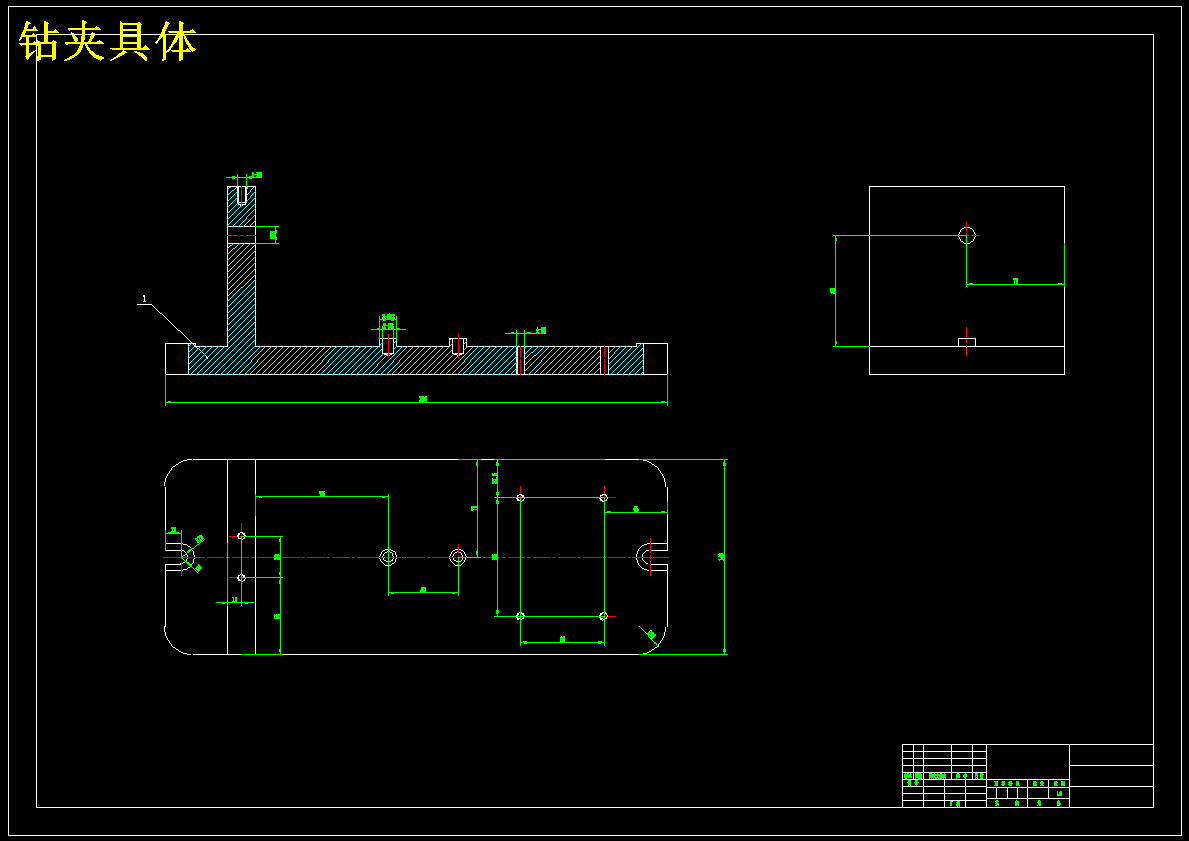
Task: Select the circular hole in the side view
Action: click(967, 235)
